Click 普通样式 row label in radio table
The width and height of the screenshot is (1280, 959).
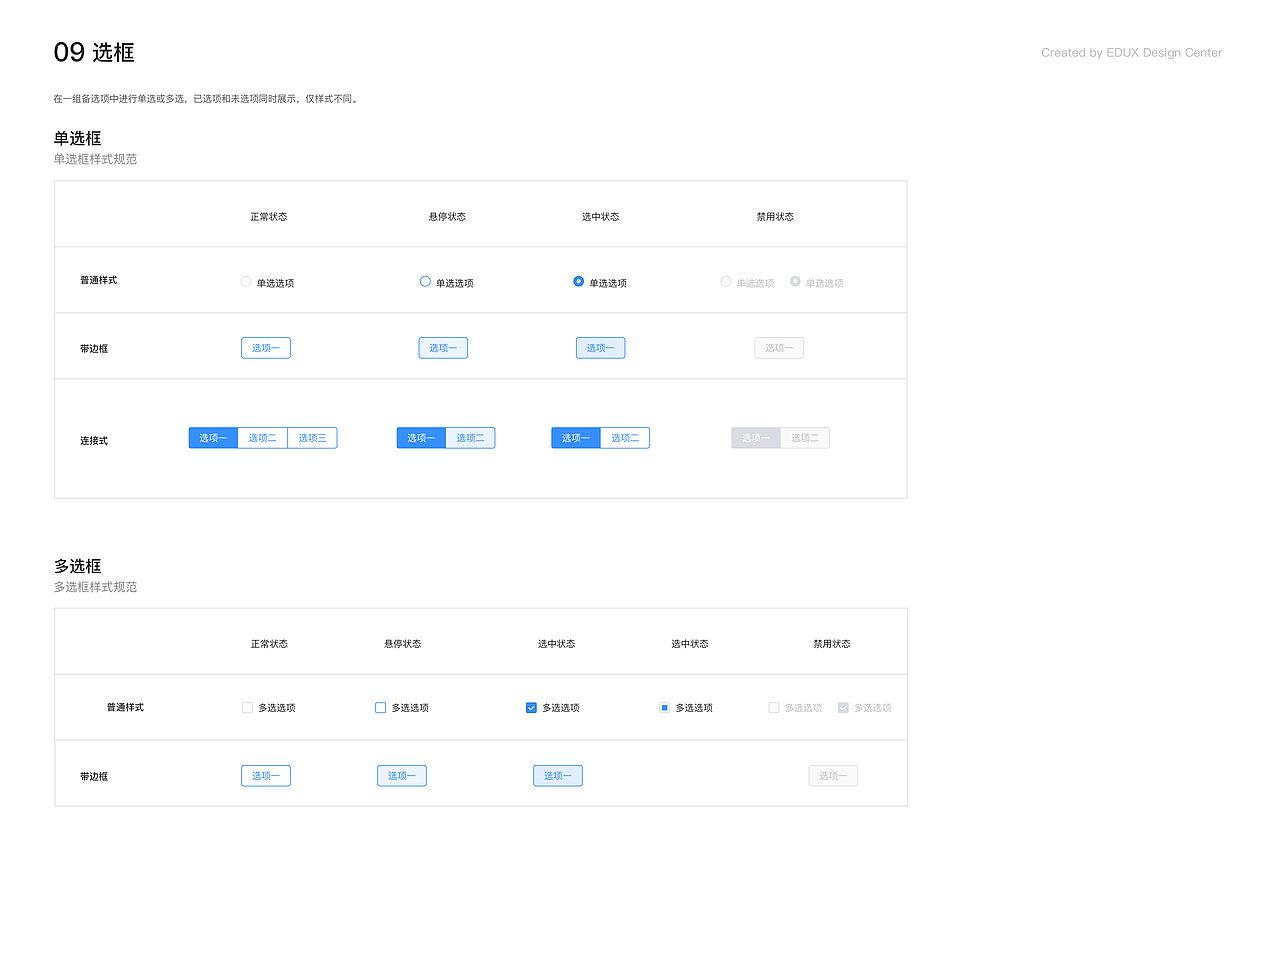tap(98, 280)
